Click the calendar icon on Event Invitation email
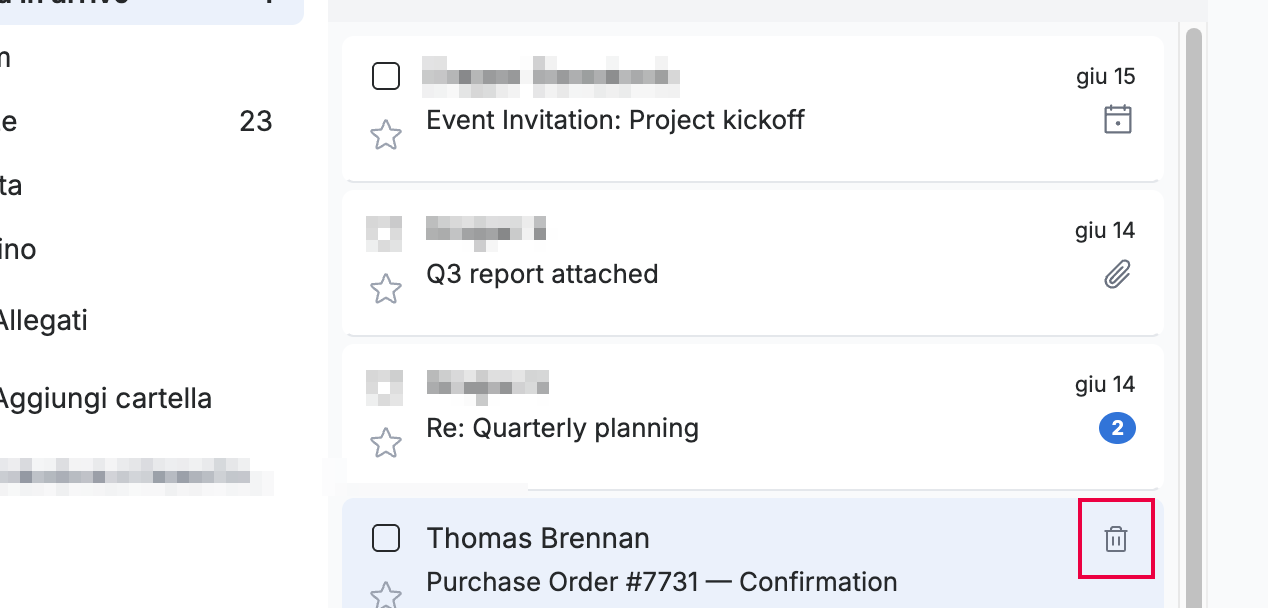This screenshot has width=1268, height=608. 1117,120
